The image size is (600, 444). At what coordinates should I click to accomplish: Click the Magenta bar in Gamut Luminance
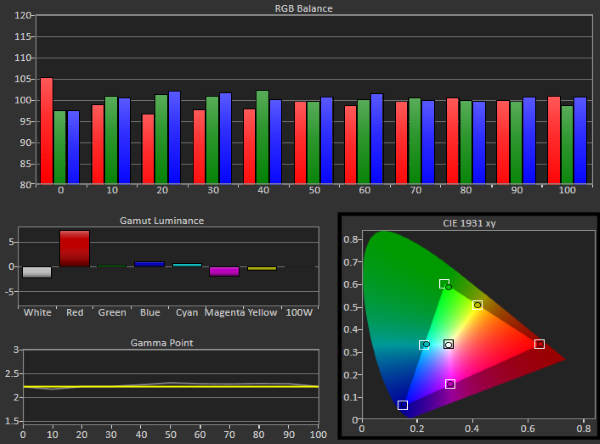224,271
